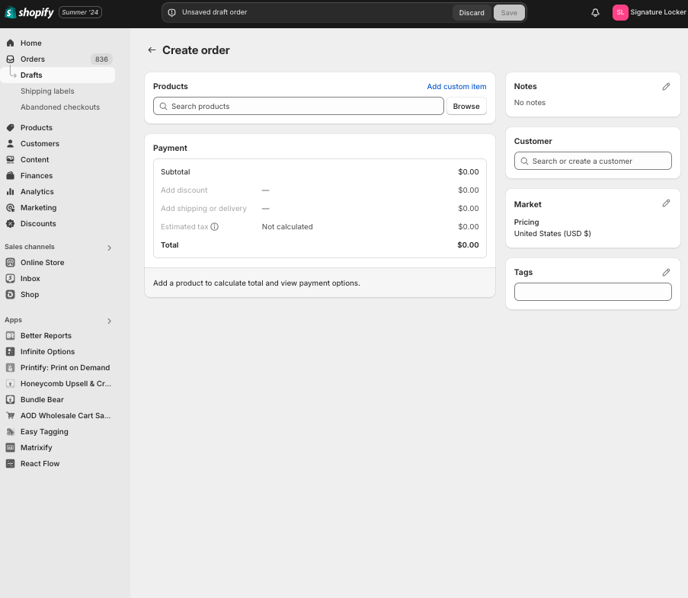The height and width of the screenshot is (598, 688).
Task: Expand the Sales channels section chevron
Action: 109,247
